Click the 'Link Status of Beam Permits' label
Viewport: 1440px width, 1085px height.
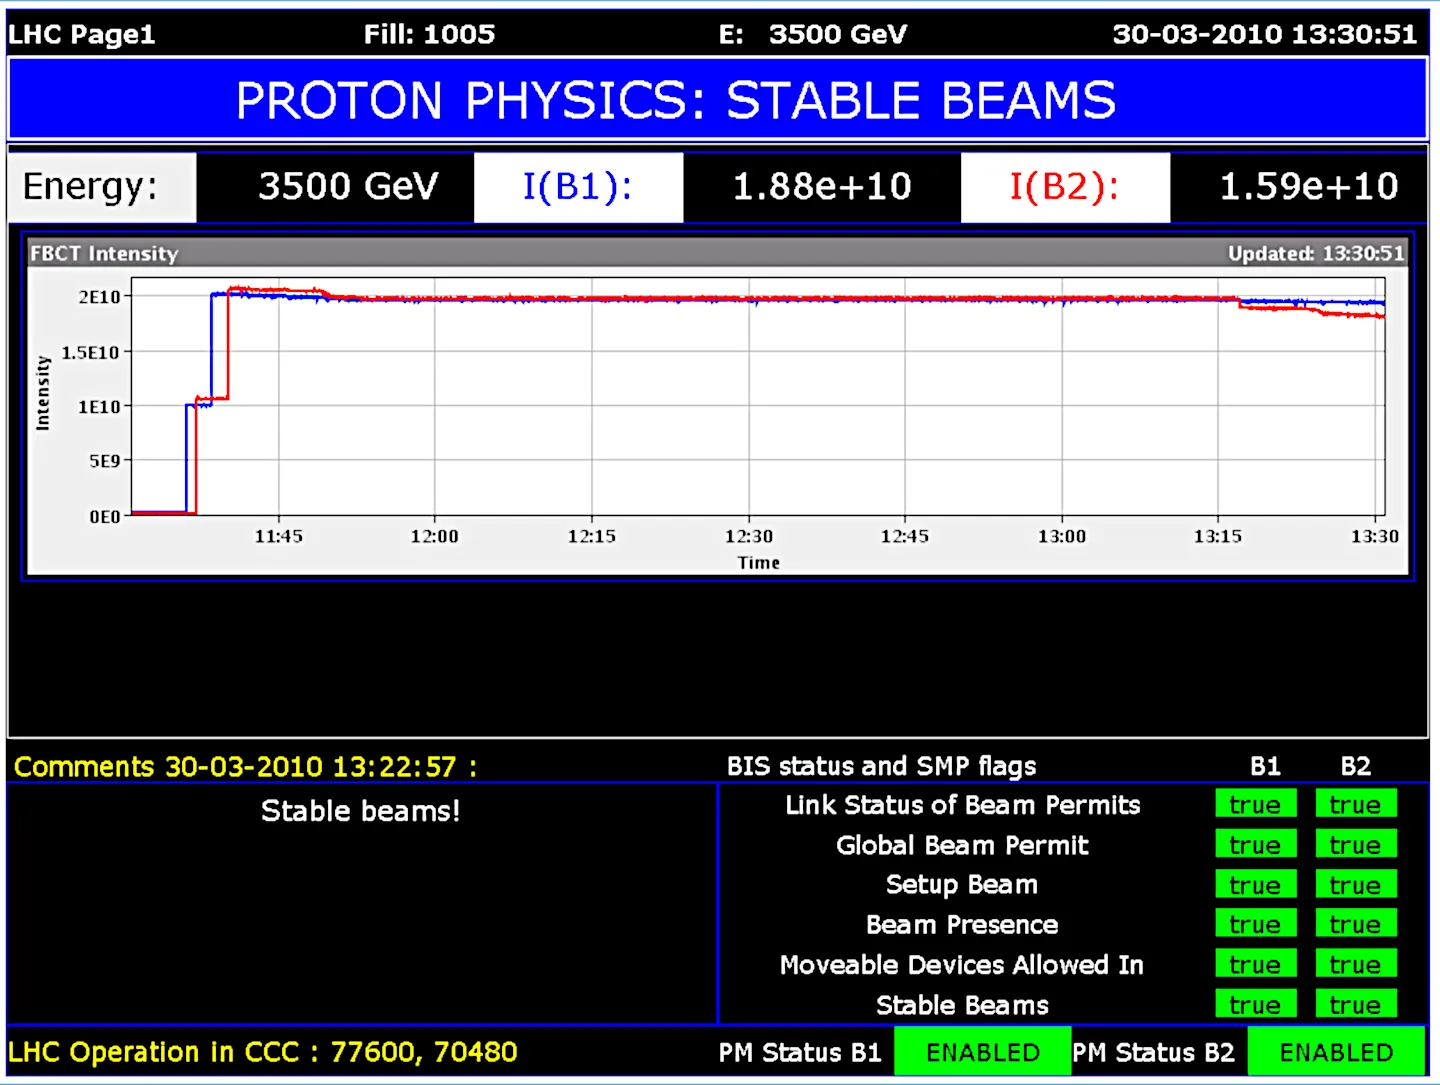[962, 805]
